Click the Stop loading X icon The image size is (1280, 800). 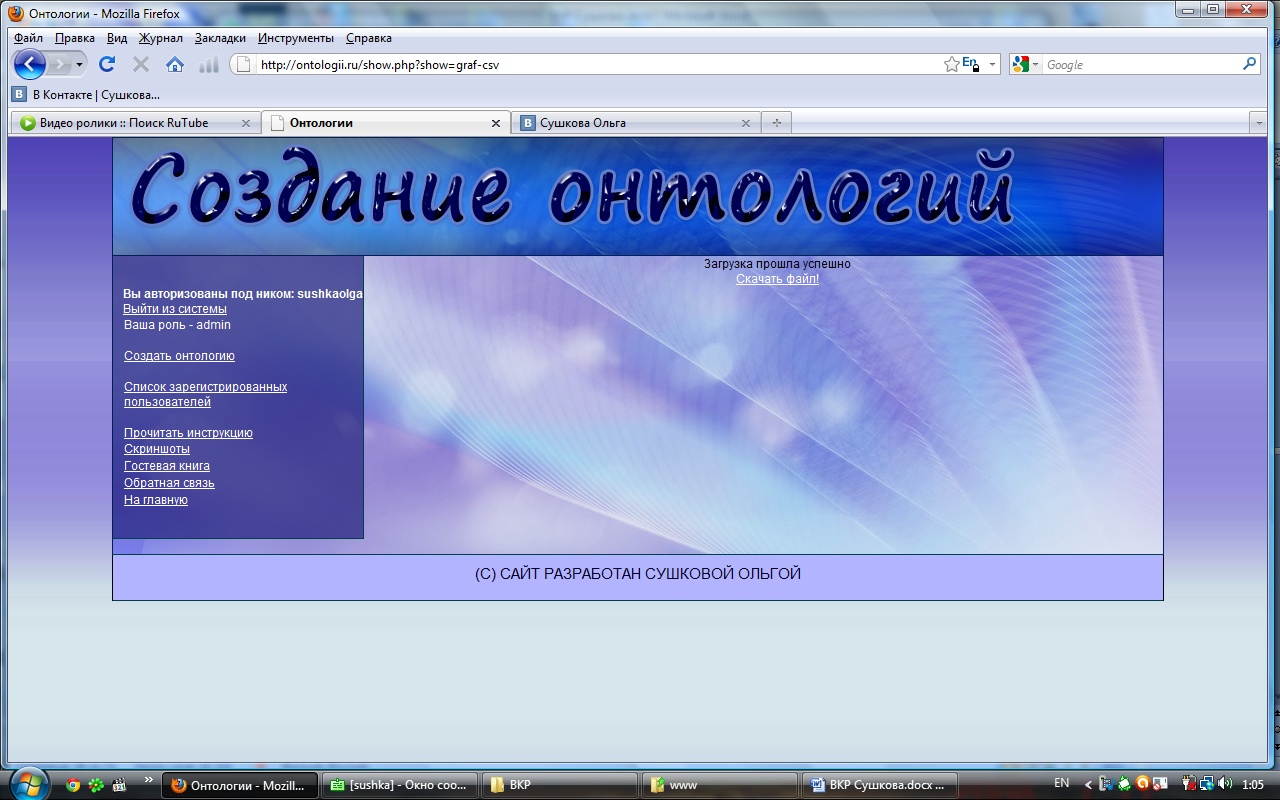(x=141, y=65)
